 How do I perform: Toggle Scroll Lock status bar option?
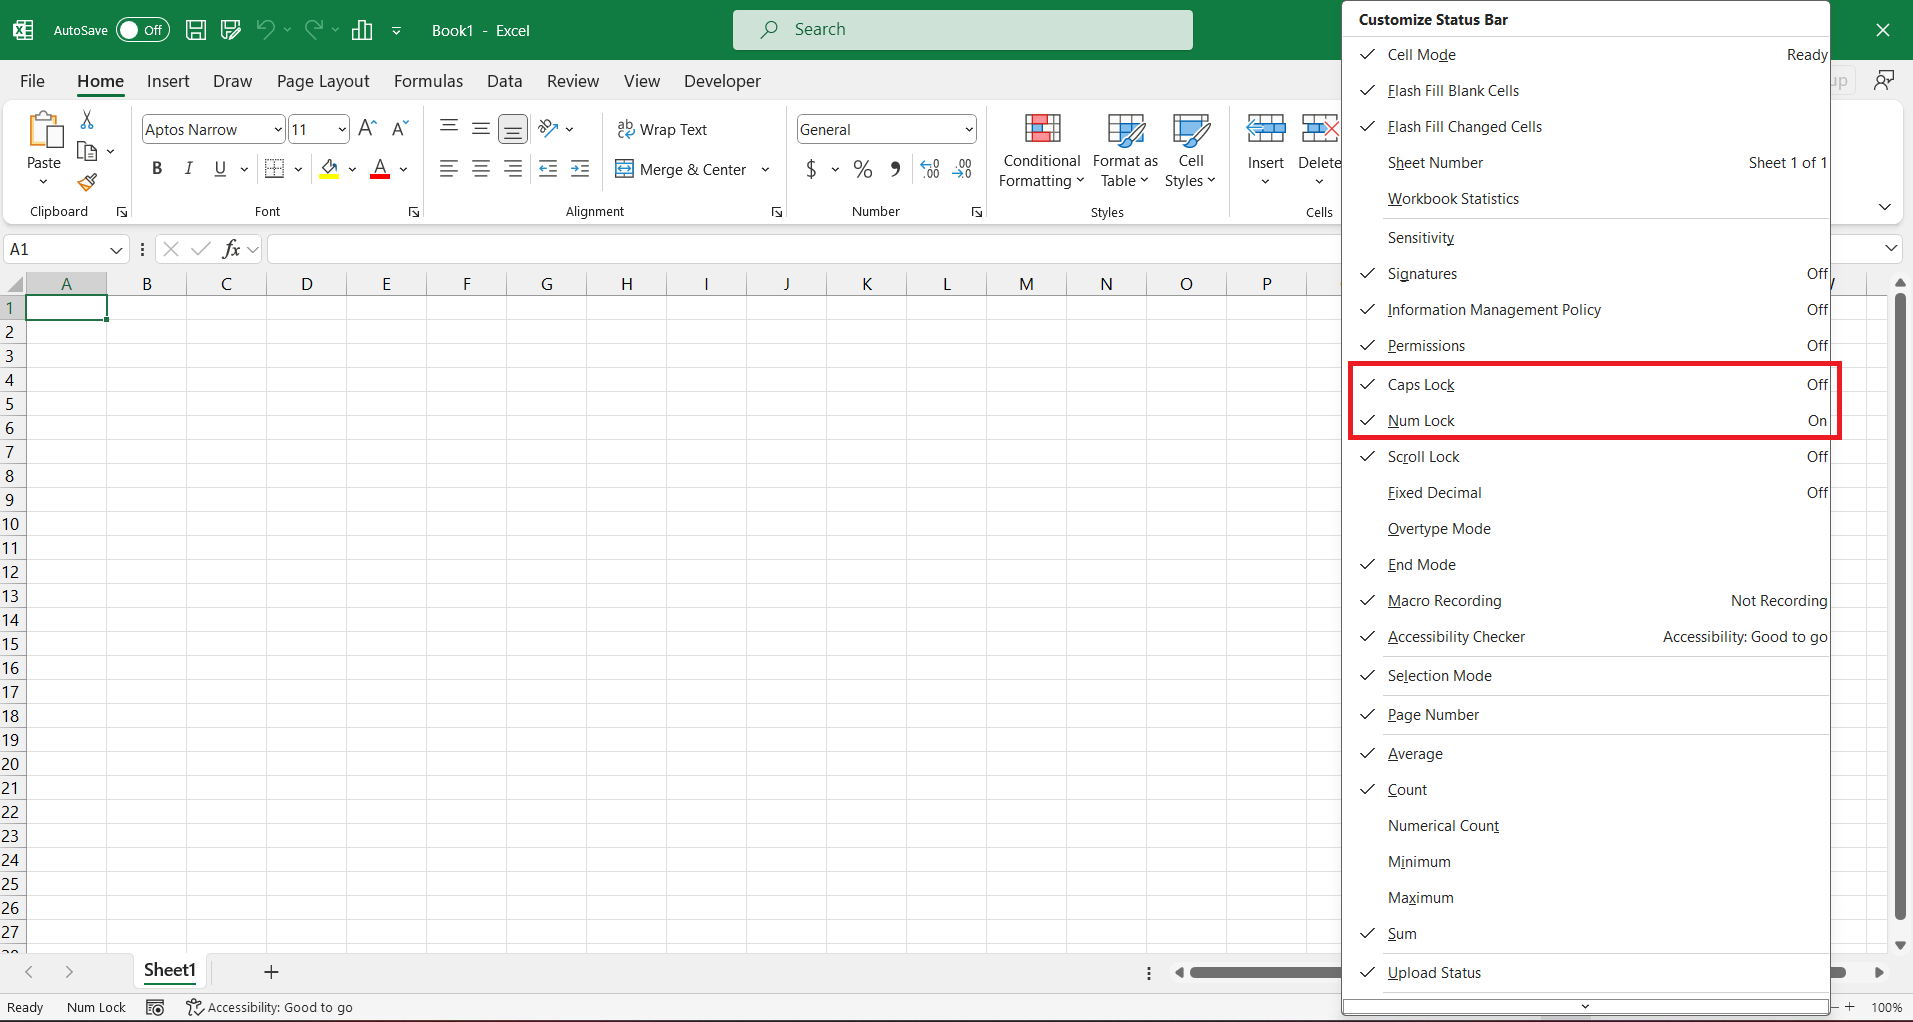[1587, 457]
